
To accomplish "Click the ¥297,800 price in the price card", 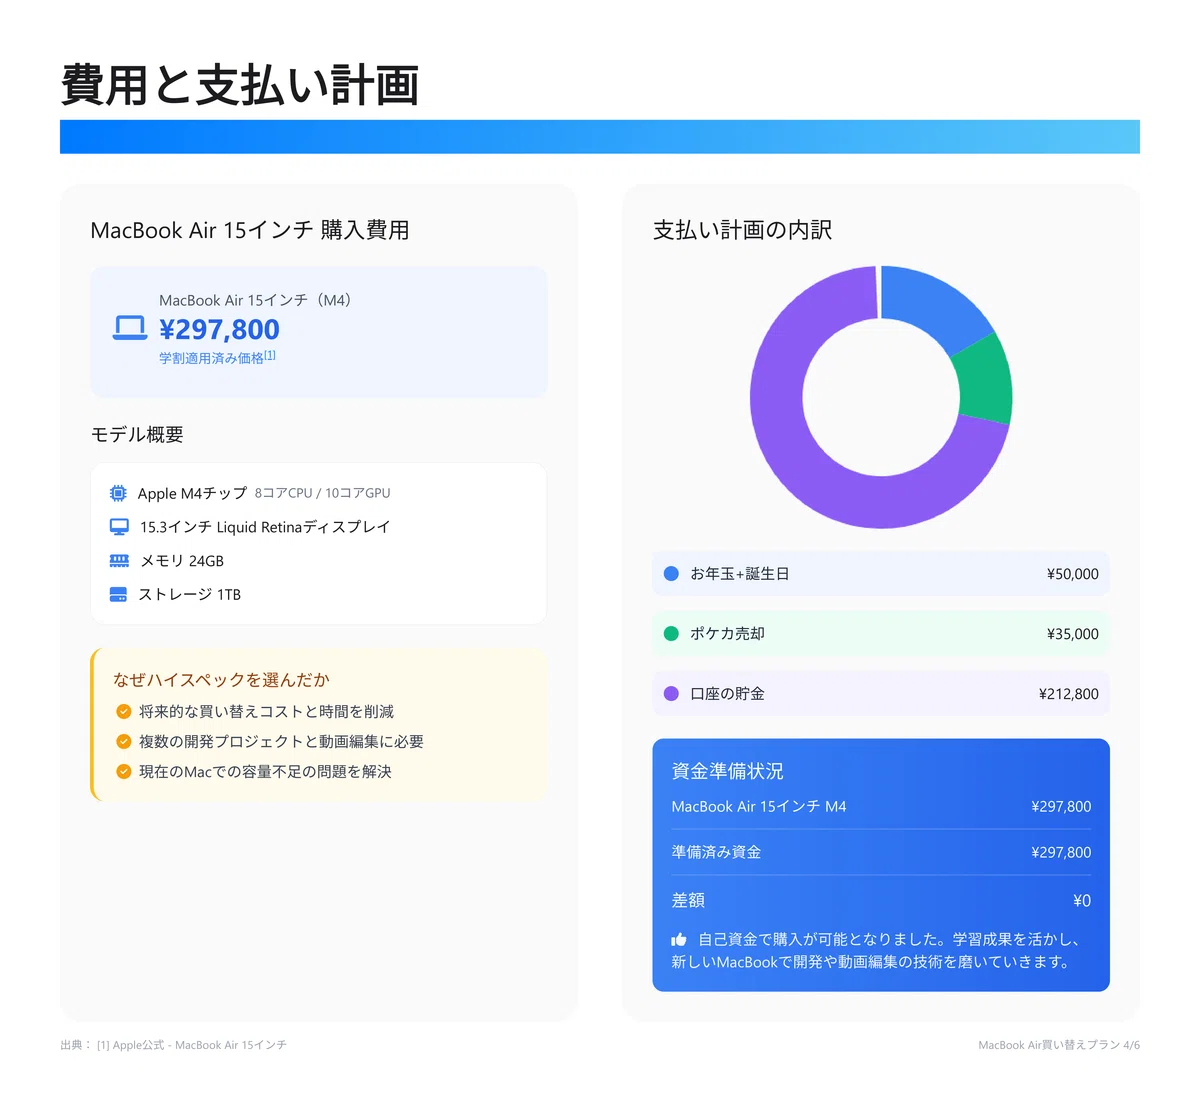I will [219, 329].
